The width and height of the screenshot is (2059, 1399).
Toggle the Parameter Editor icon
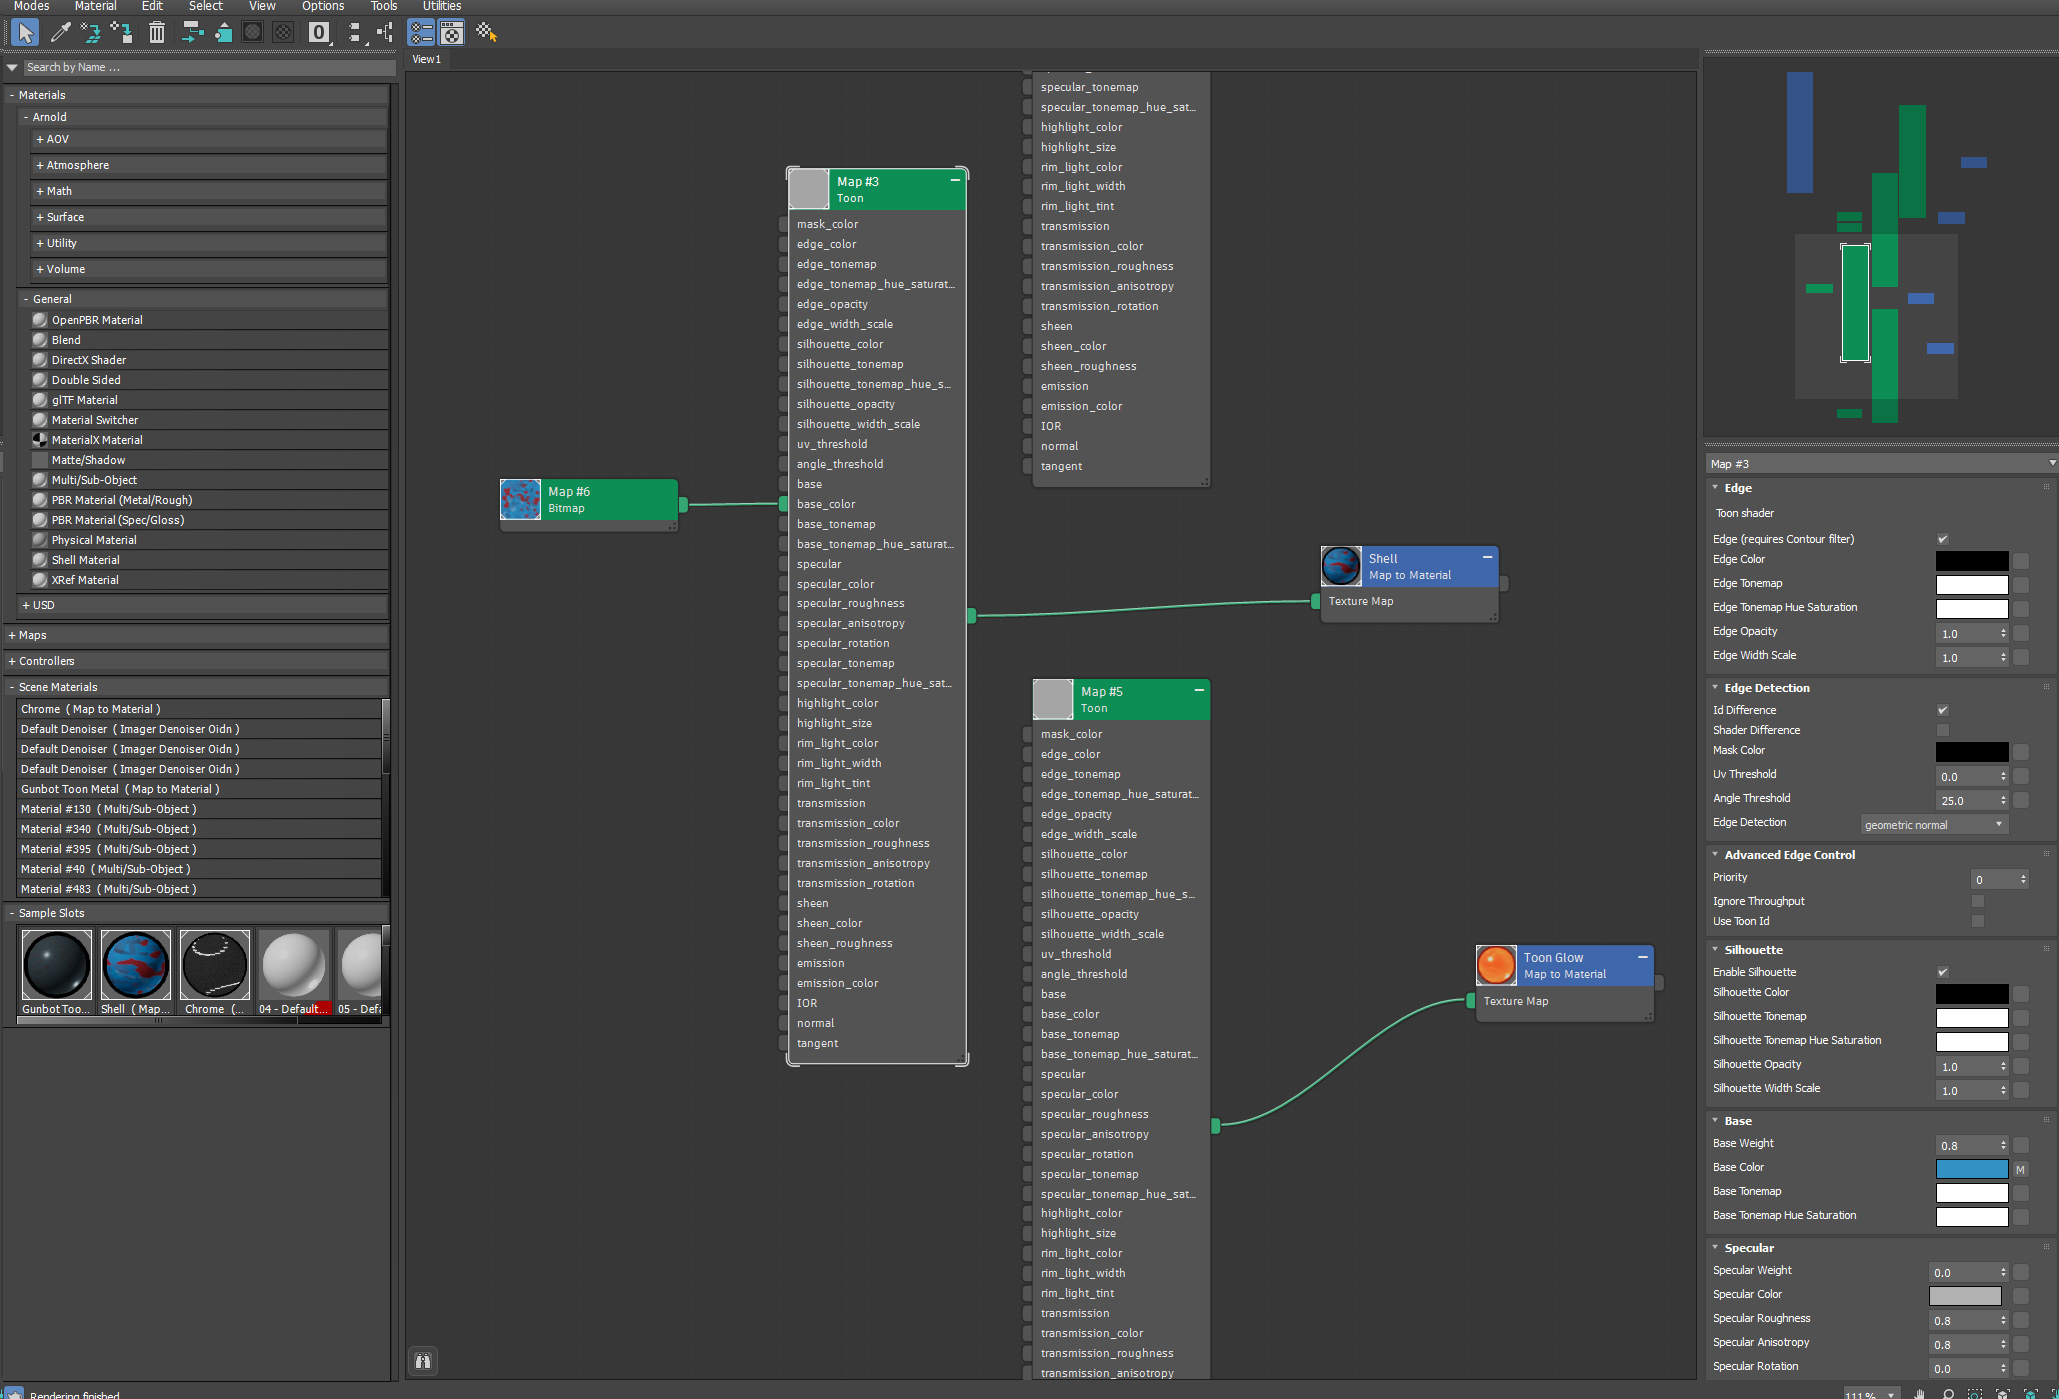[x=452, y=33]
